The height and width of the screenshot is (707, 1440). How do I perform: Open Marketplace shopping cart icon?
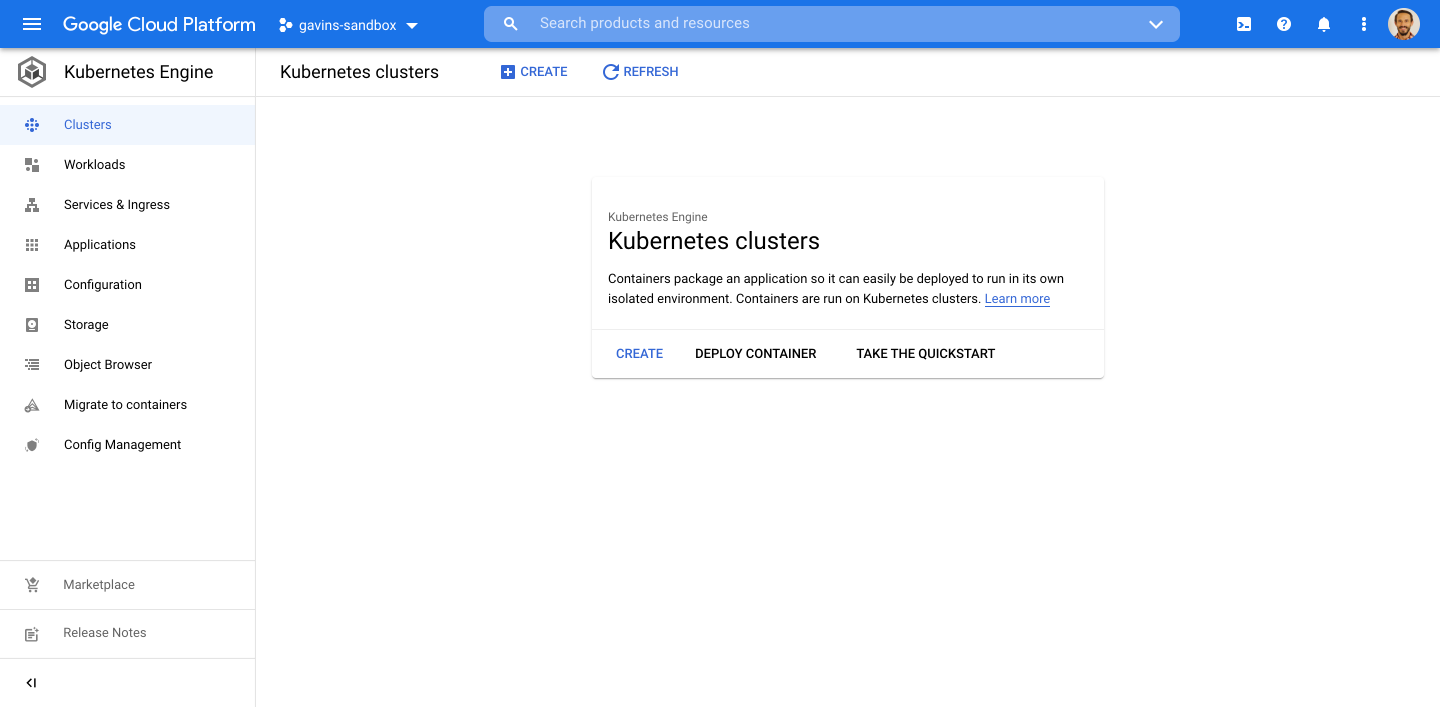[x=32, y=585]
